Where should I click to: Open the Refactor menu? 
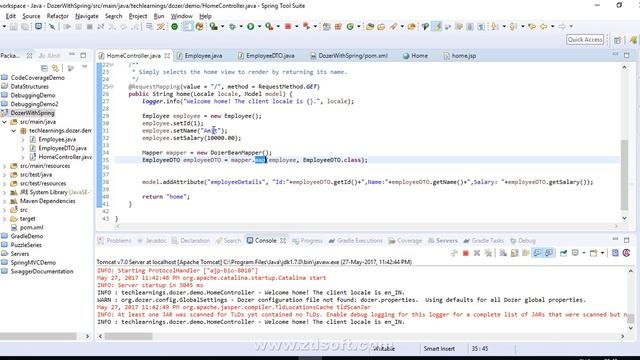tap(58, 16)
